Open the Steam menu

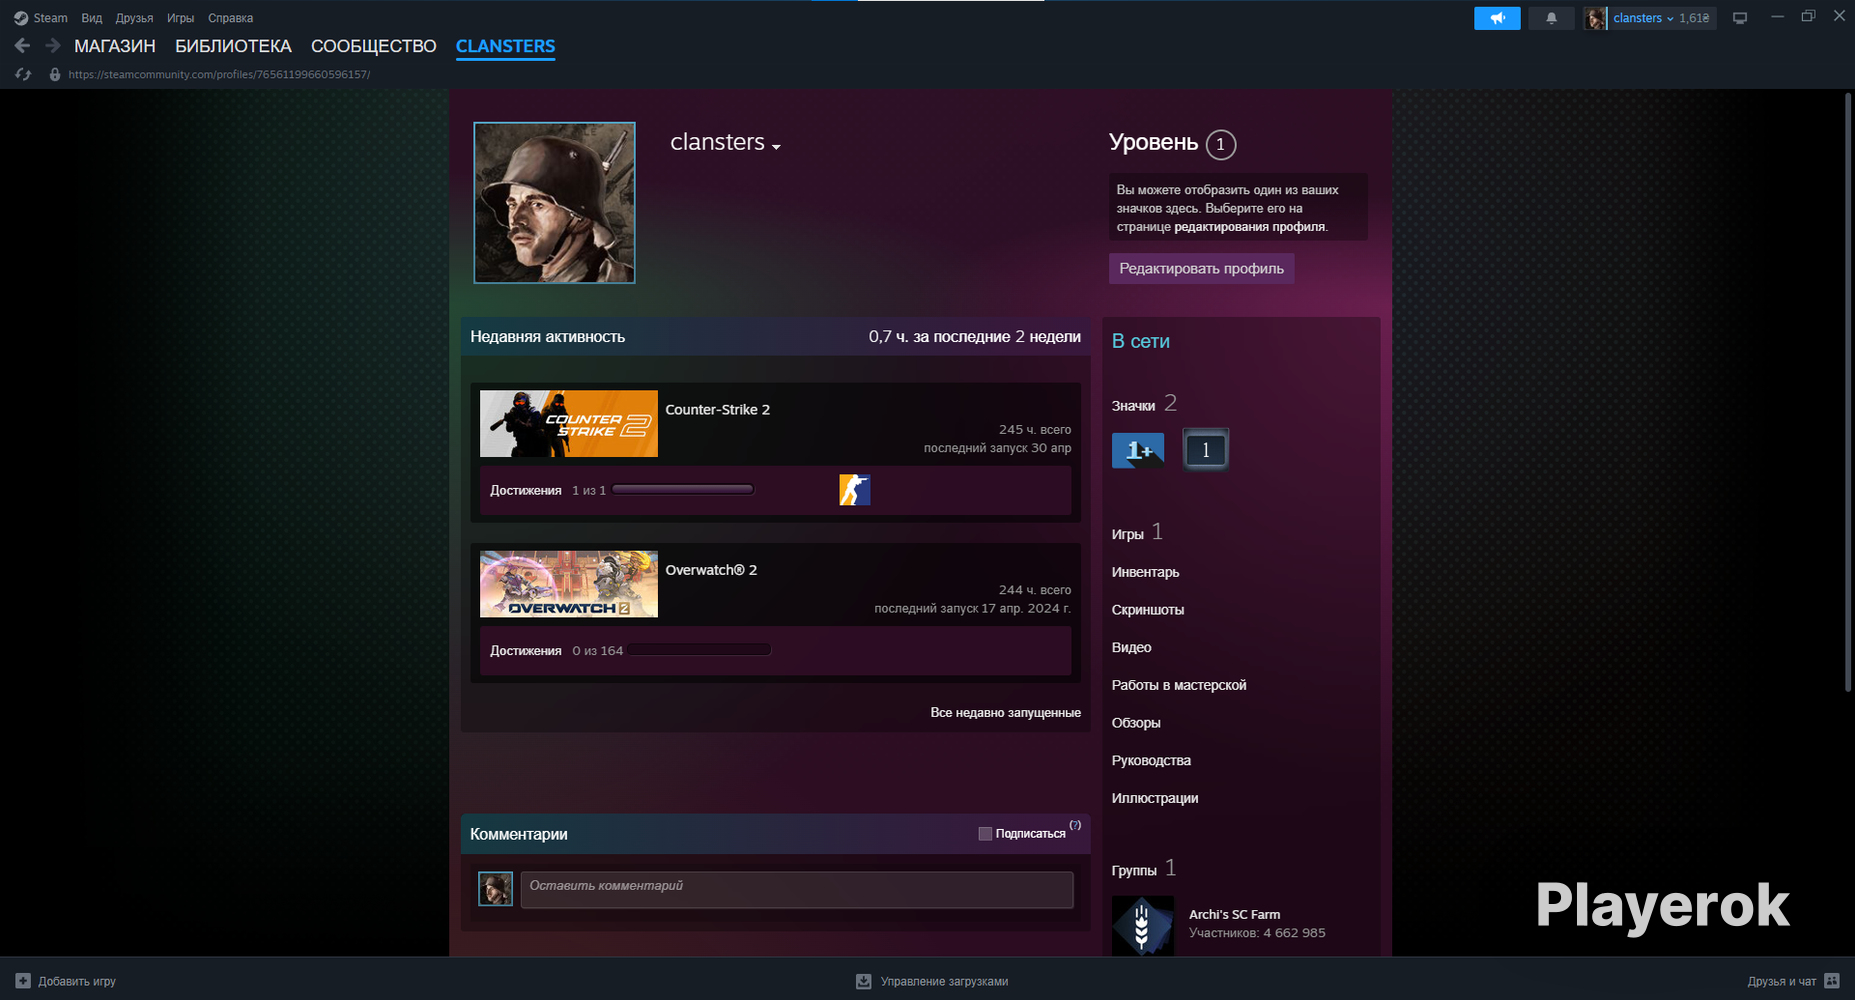coord(50,18)
